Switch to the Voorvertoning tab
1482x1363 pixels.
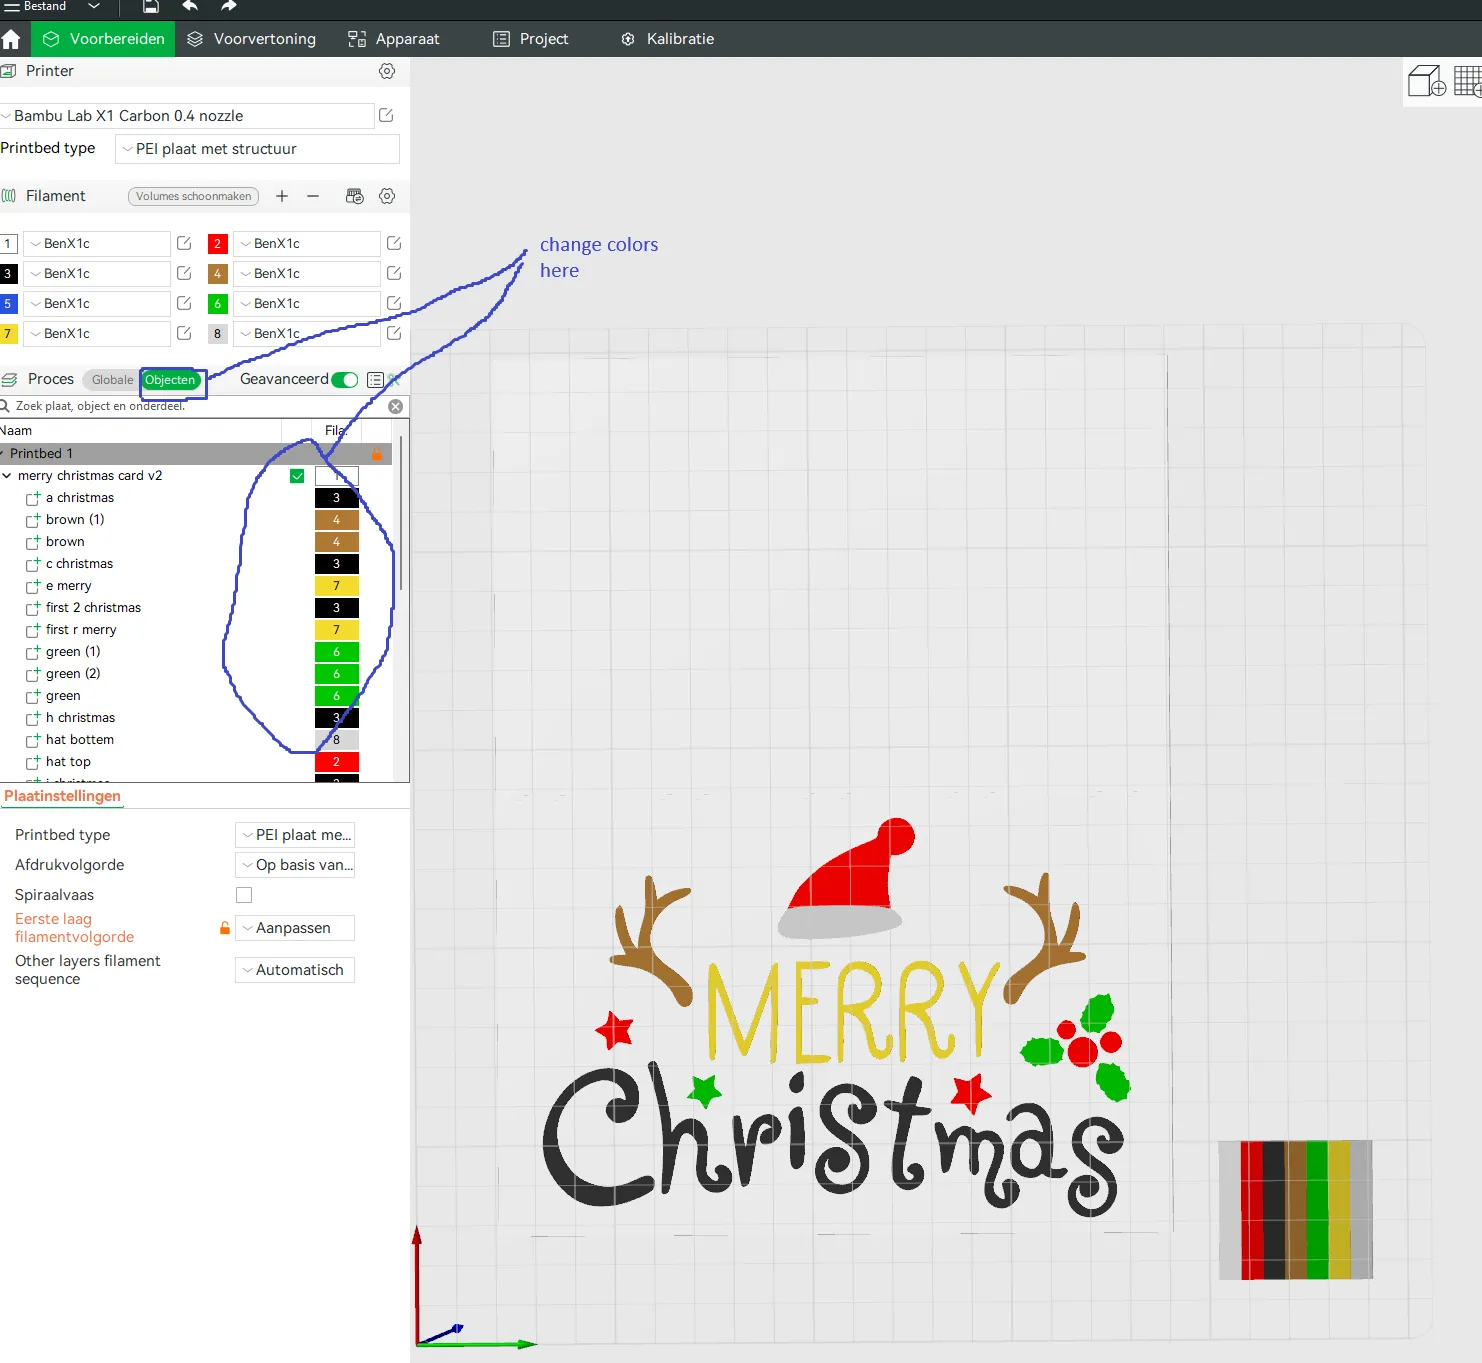[252, 39]
